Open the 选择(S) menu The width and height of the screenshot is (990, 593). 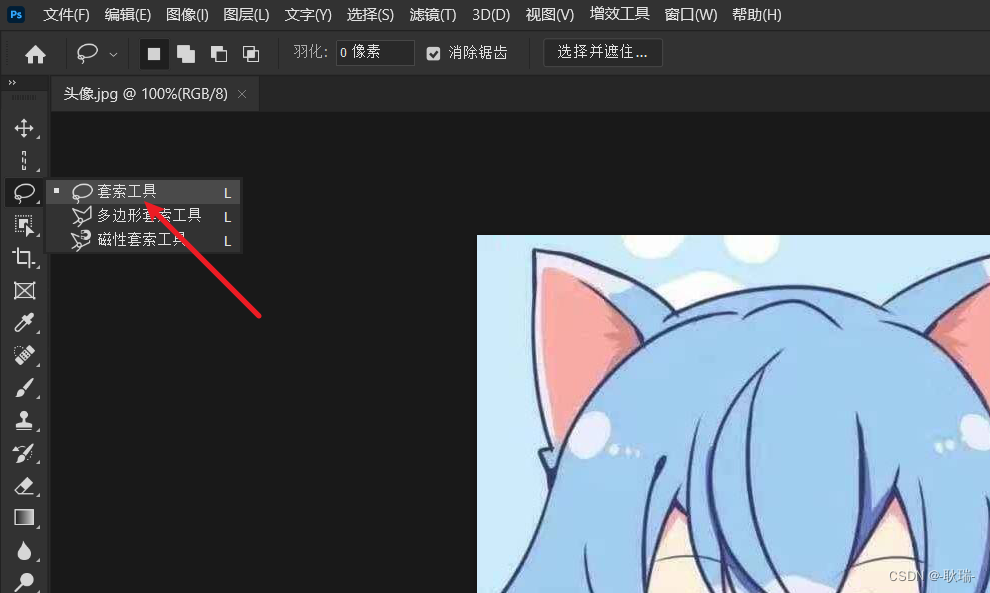point(370,15)
